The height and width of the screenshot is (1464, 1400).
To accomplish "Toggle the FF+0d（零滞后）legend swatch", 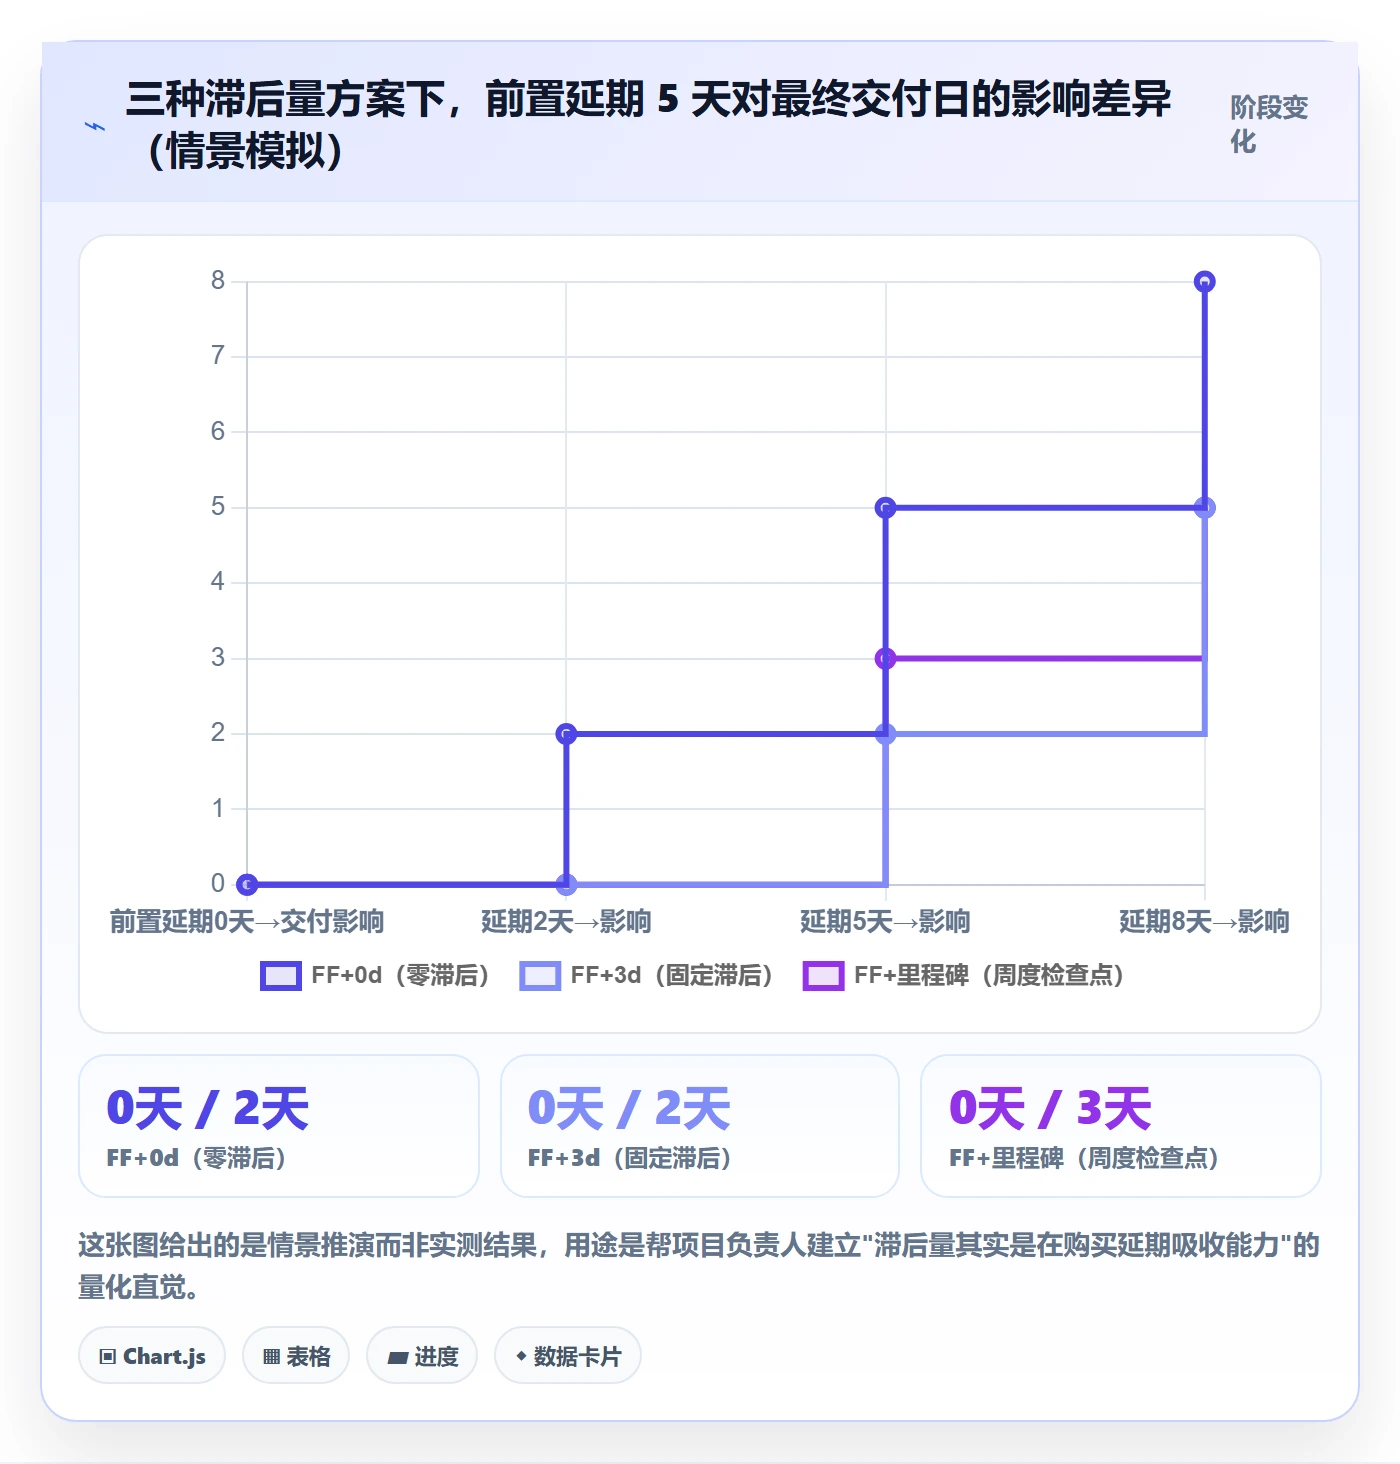I will (x=280, y=976).
